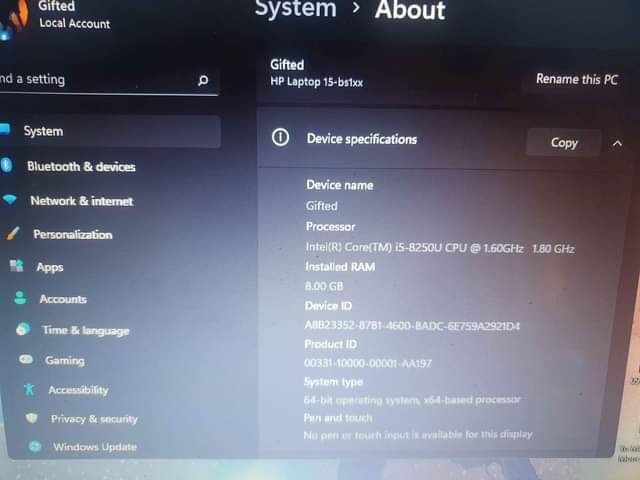
Task: Go to Personalization settings
Action: point(72,234)
